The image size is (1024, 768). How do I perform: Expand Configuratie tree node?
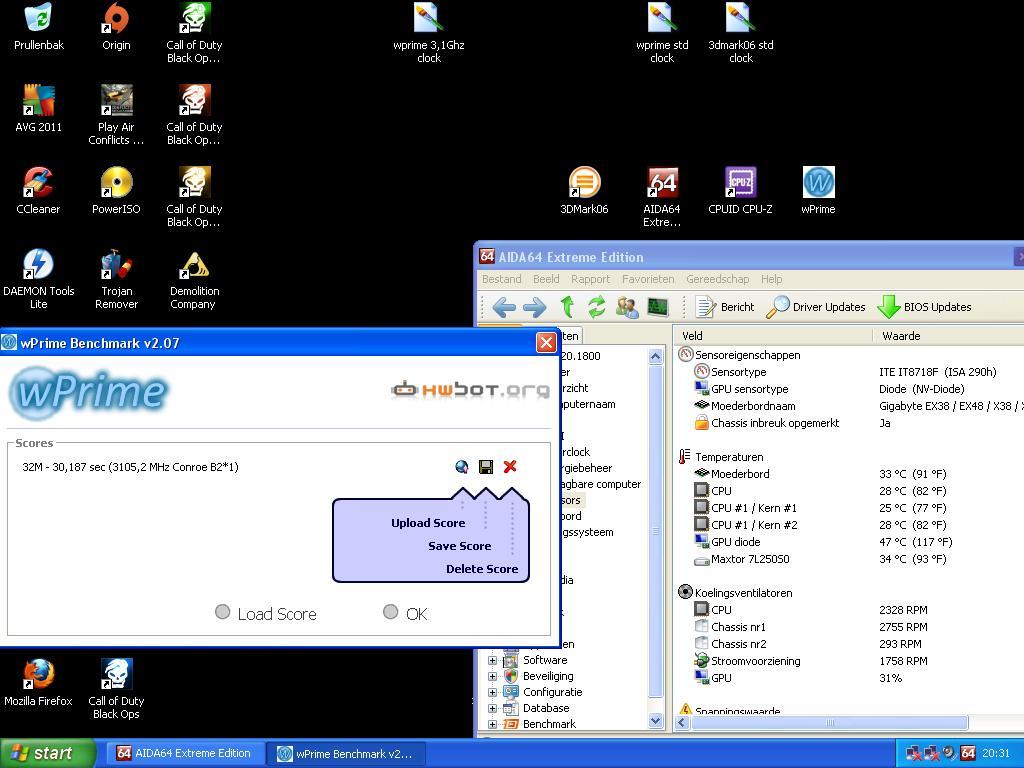coord(492,692)
